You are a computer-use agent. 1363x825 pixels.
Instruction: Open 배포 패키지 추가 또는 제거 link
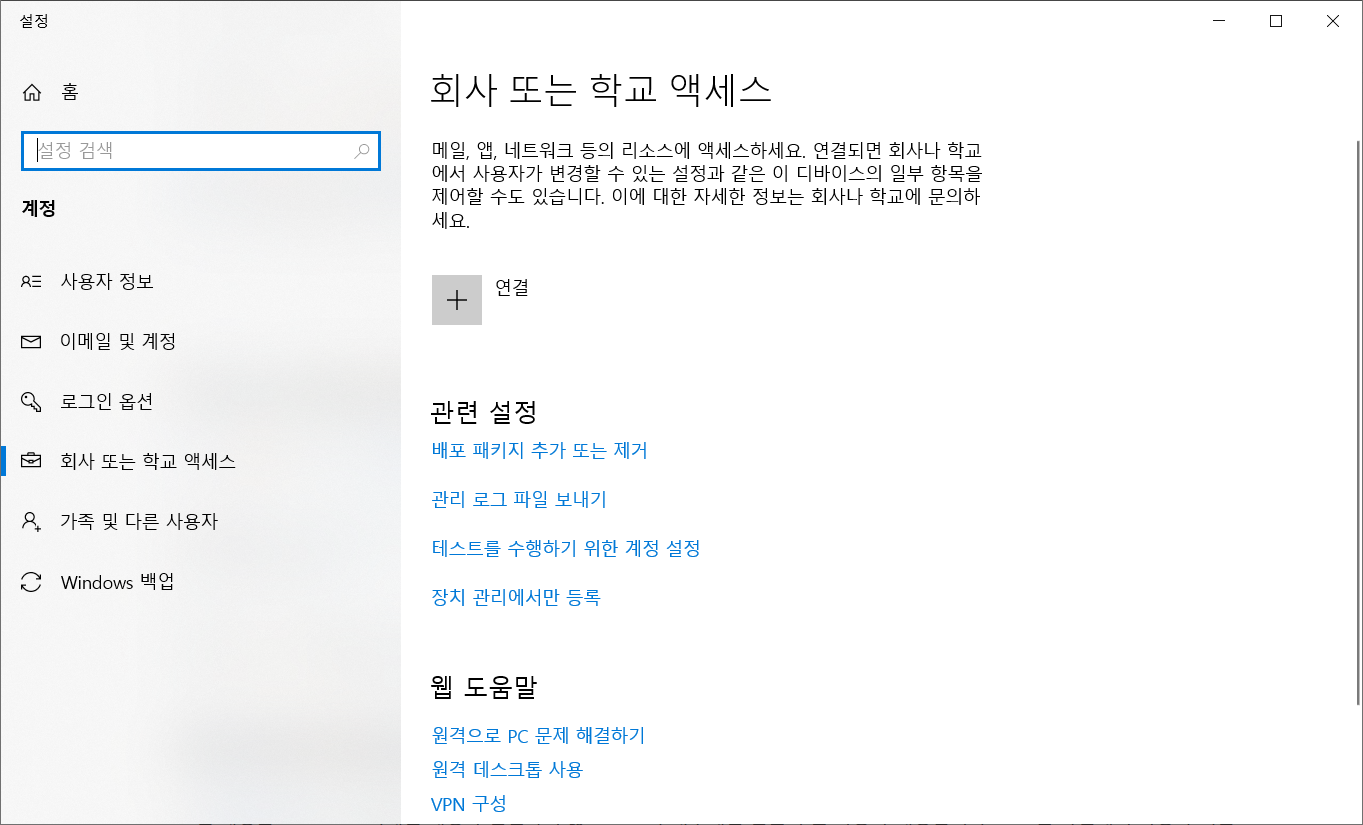(539, 451)
